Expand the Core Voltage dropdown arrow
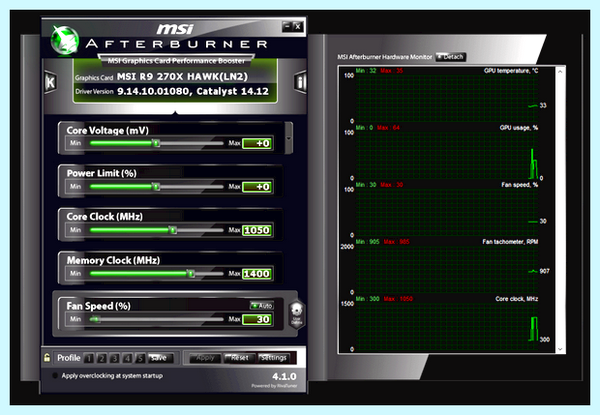Screen dimensions: 600x415 (289, 138)
